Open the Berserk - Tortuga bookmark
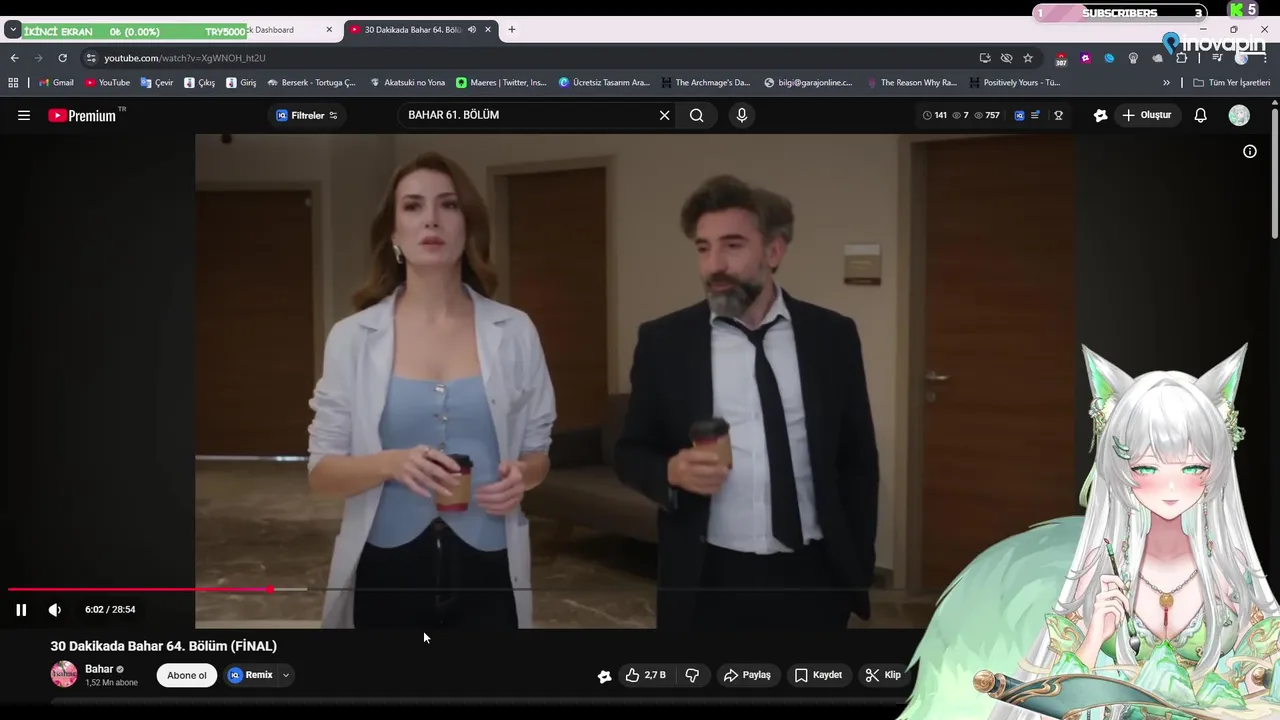This screenshot has width=1280, height=720. pyautogui.click(x=311, y=83)
